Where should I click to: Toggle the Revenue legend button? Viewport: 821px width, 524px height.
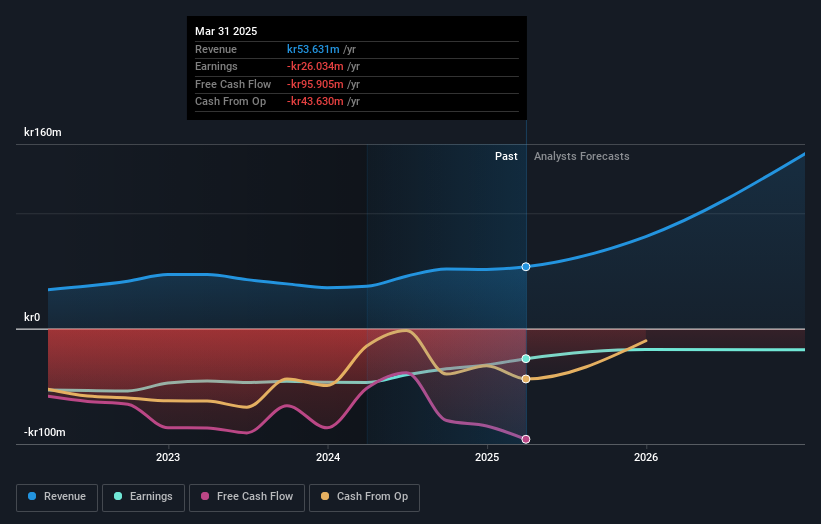coord(57,497)
